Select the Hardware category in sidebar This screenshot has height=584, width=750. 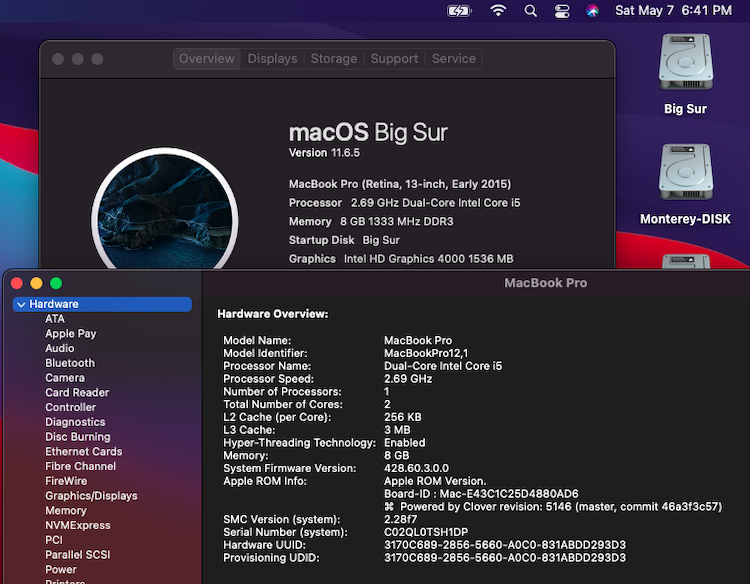click(102, 304)
